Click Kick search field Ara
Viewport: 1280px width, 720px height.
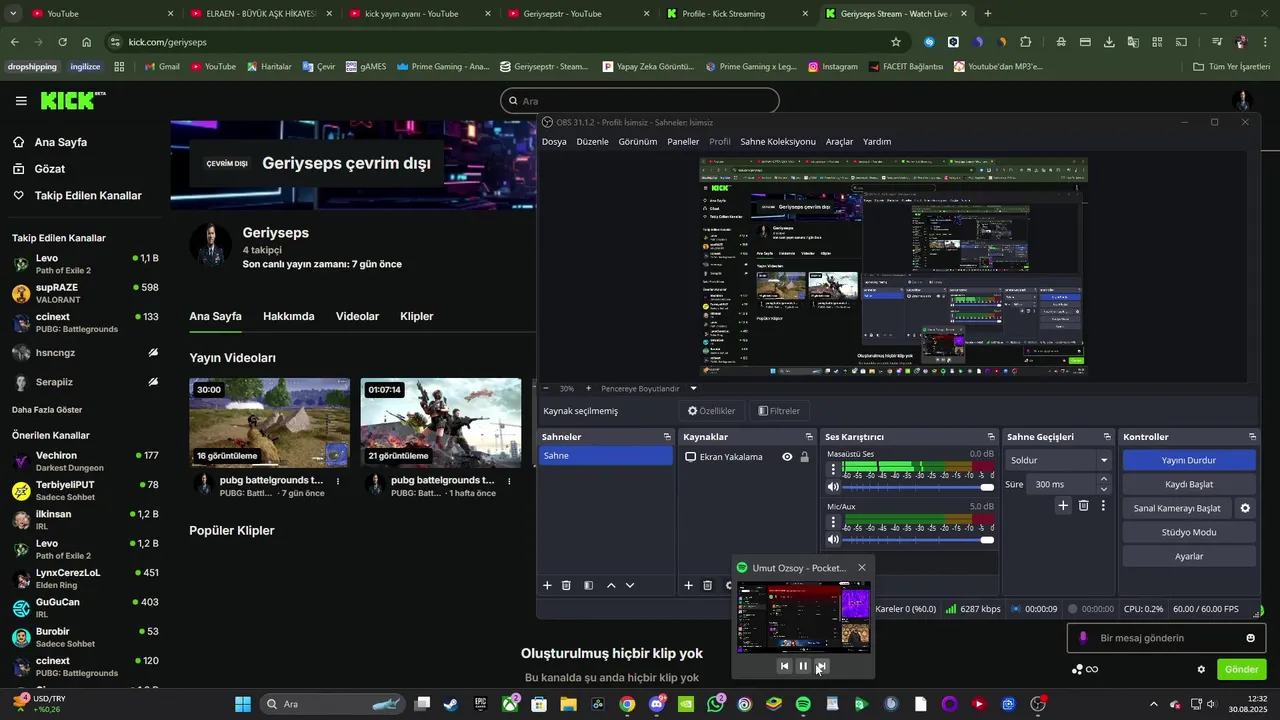click(640, 101)
